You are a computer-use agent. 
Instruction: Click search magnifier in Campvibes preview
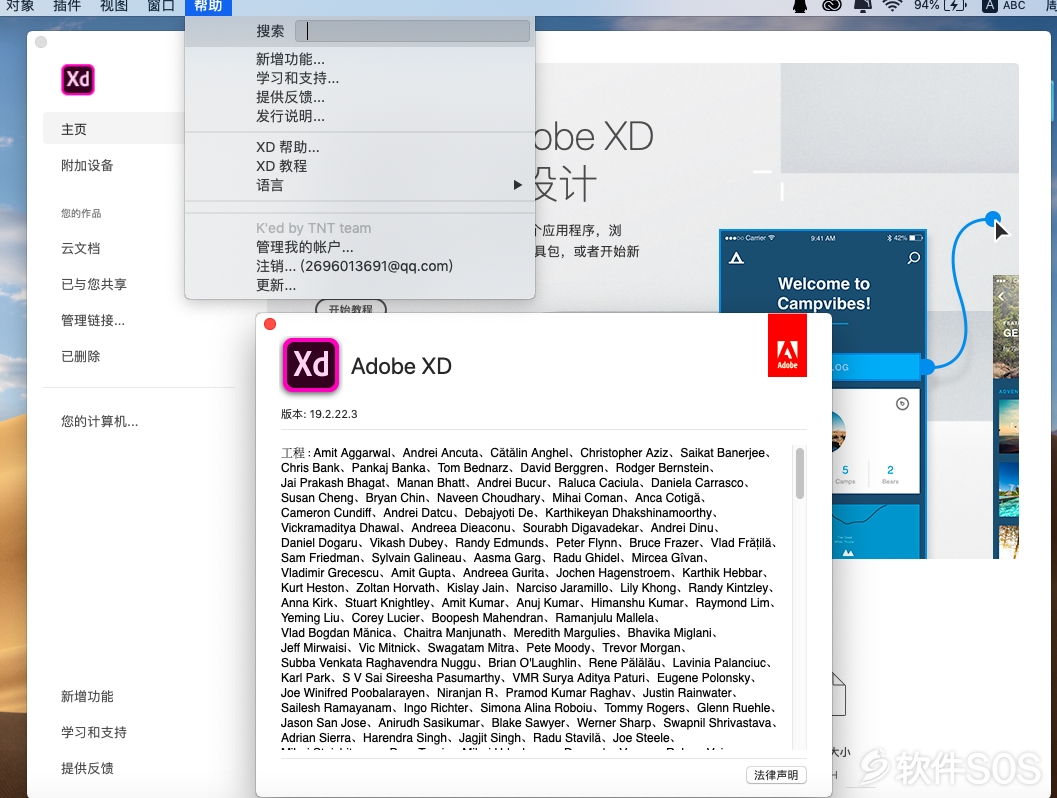click(913, 258)
